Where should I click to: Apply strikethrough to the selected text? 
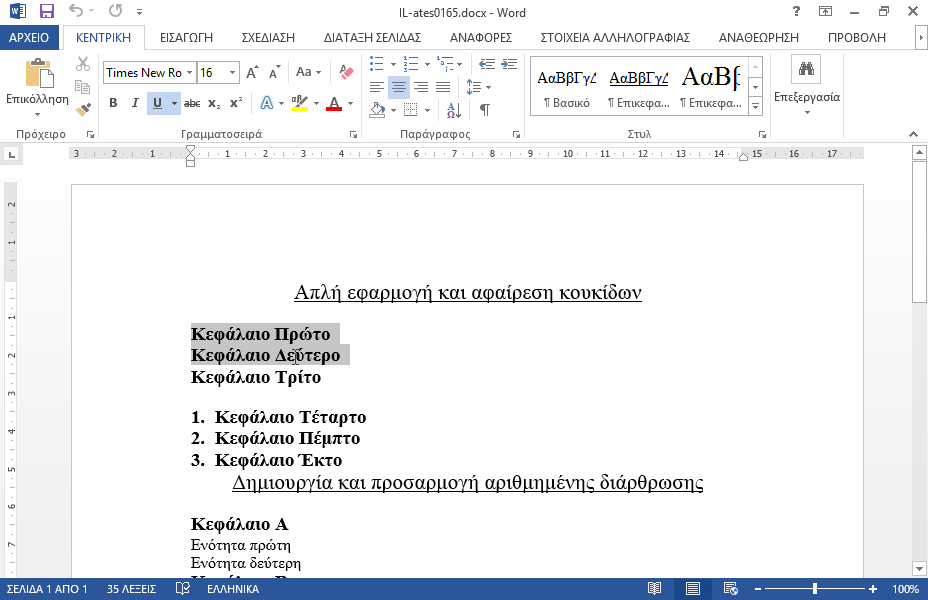pos(192,104)
